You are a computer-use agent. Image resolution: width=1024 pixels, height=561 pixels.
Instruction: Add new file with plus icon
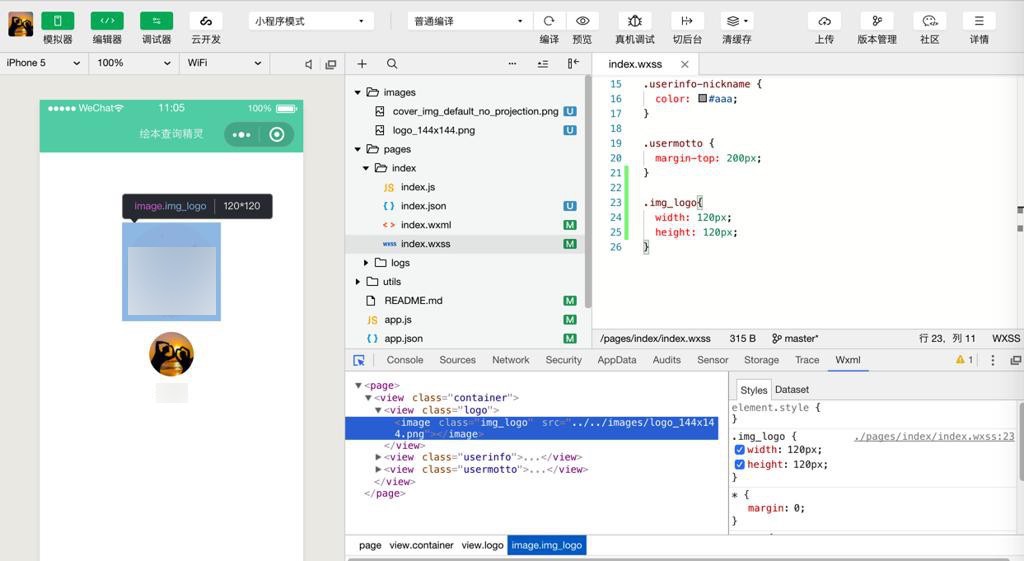pyautogui.click(x=362, y=63)
